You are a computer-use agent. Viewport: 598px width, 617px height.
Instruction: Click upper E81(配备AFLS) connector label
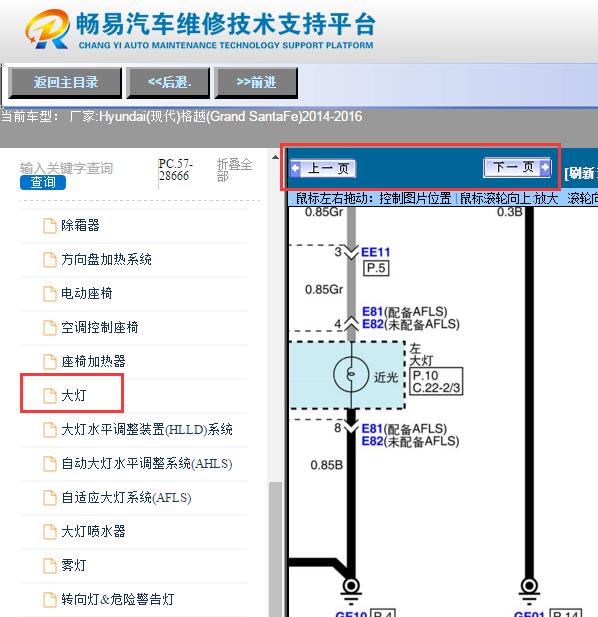point(404,312)
